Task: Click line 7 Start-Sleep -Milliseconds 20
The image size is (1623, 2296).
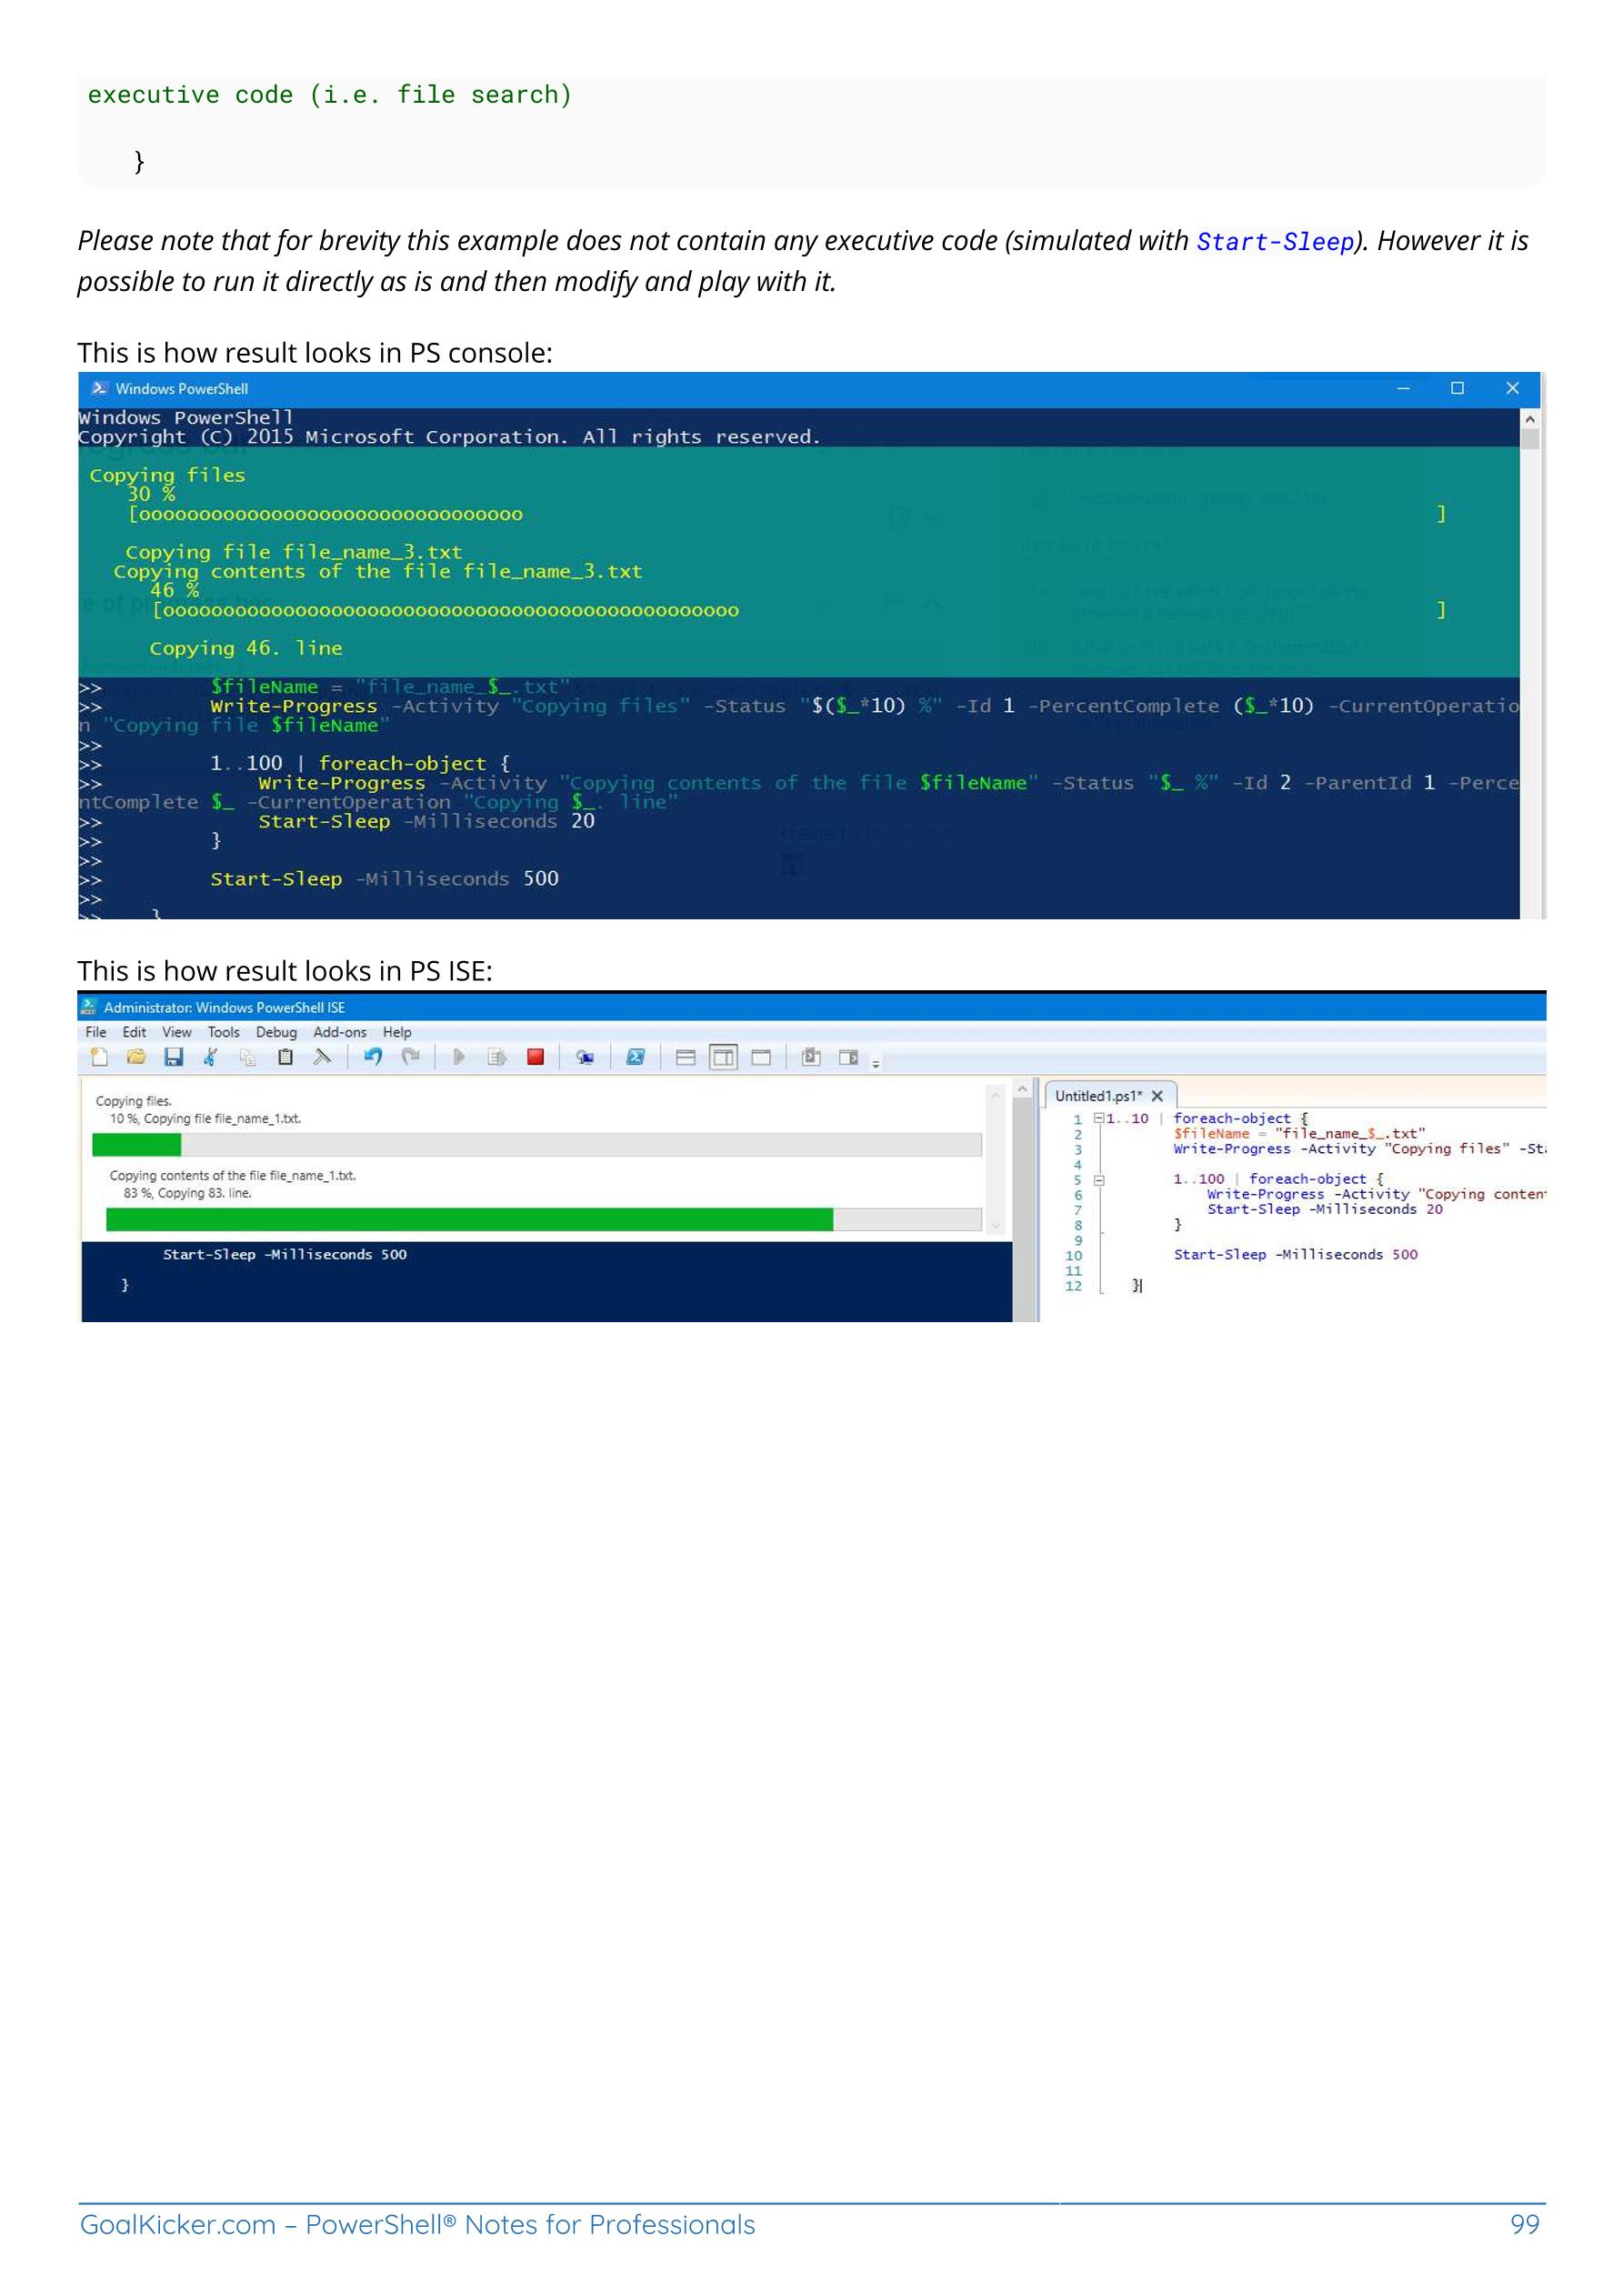Action: click(1324, 1209)
